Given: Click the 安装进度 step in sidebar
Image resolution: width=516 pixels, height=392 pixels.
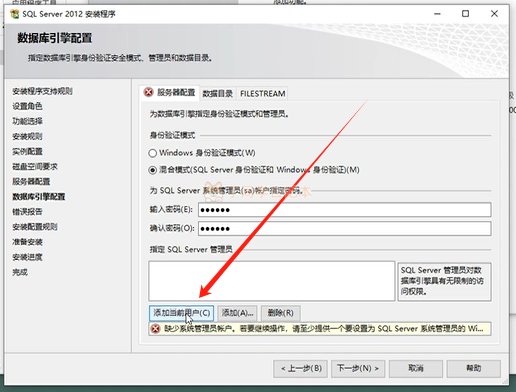Looking at the screenshot, I should [27, 257].
